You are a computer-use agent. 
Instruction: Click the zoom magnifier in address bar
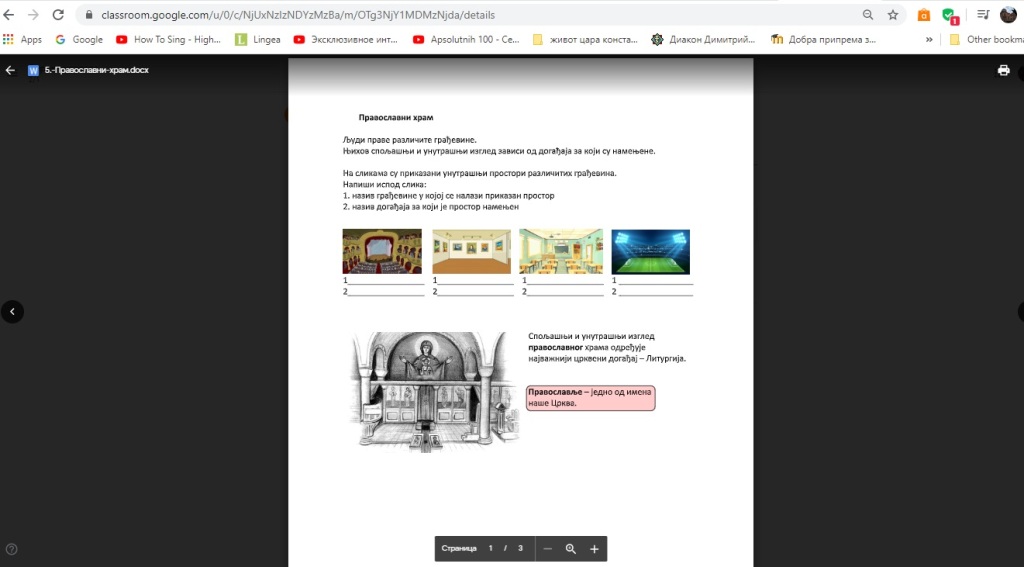(x=868, y=14)
